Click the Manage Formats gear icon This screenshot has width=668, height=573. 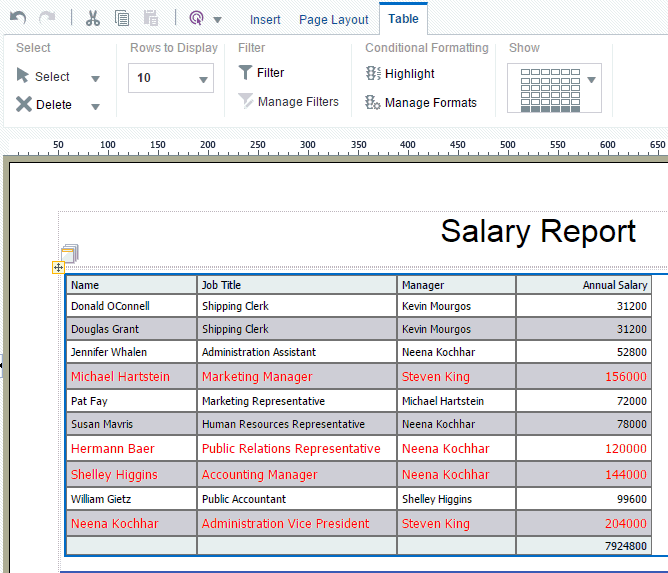point(374,102)
